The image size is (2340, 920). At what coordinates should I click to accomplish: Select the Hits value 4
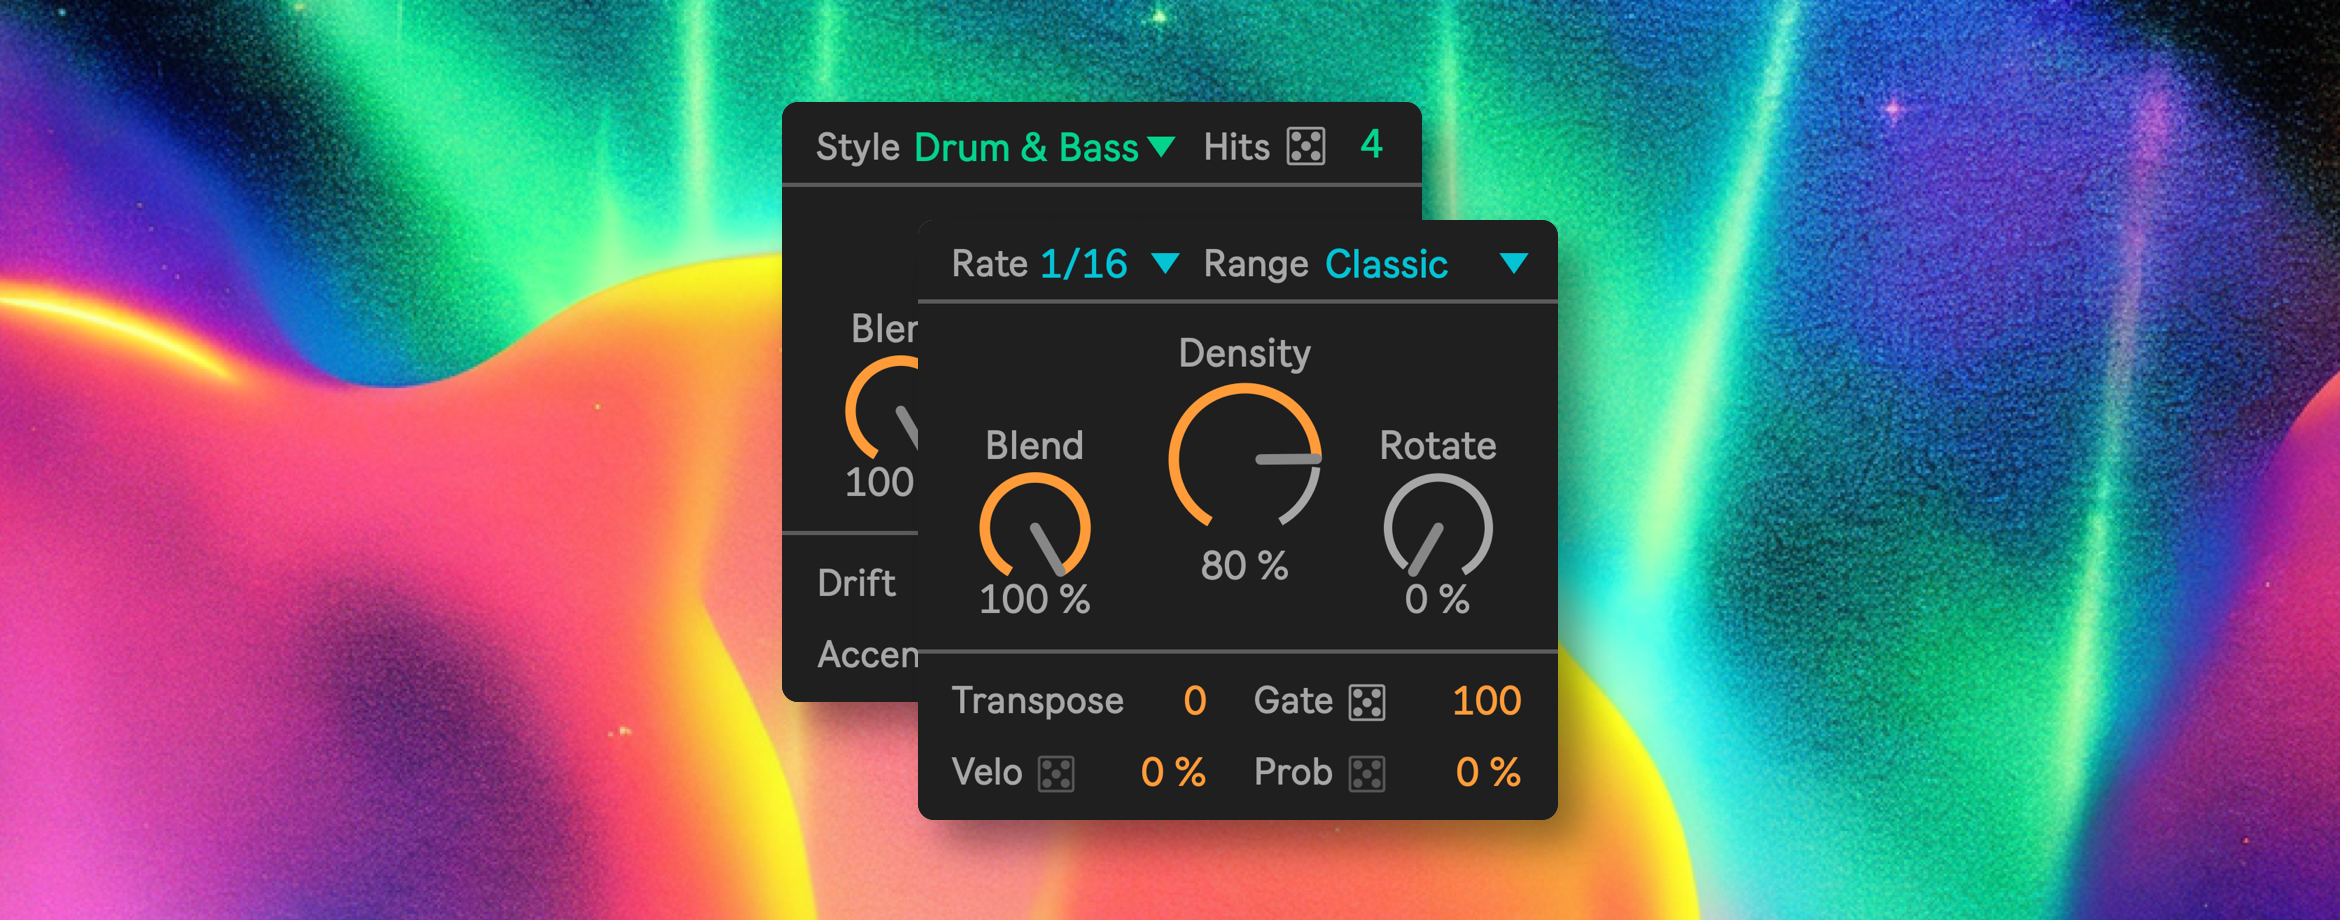coord(1371,145)
